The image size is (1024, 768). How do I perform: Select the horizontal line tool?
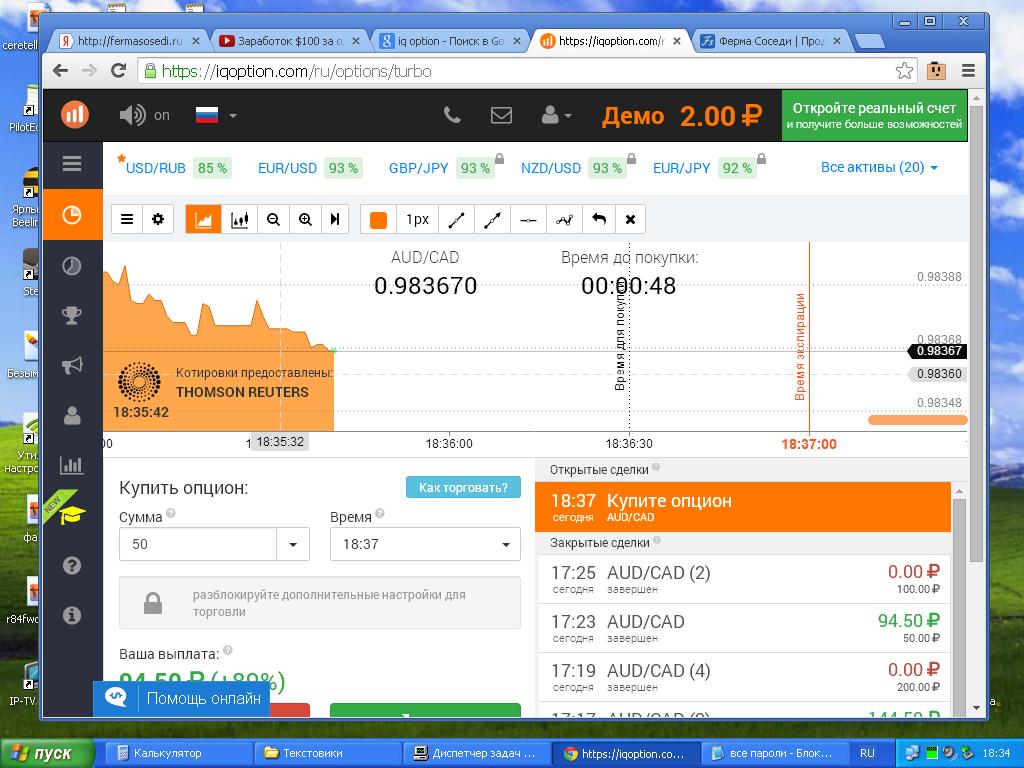point(528,219)
